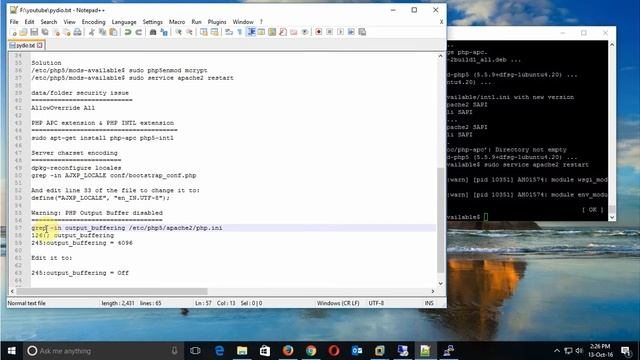
Task: Click the Synchronize Vertical Scrolling icon
Action: 204,32
